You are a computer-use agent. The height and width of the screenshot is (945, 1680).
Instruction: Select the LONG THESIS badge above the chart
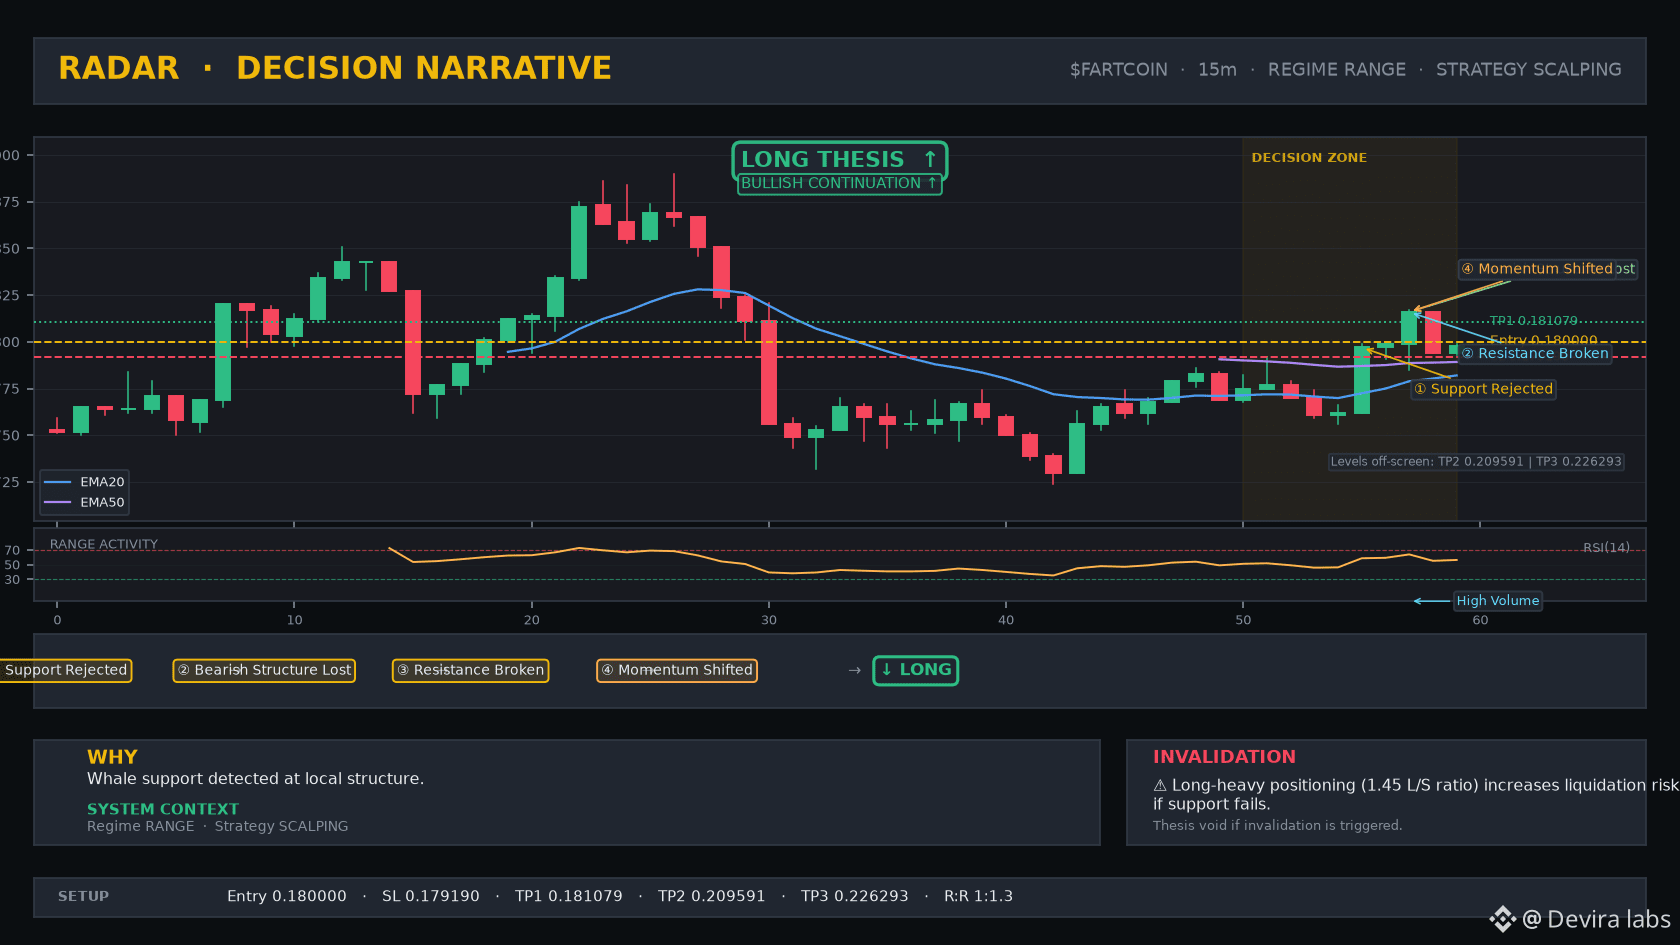839,159
